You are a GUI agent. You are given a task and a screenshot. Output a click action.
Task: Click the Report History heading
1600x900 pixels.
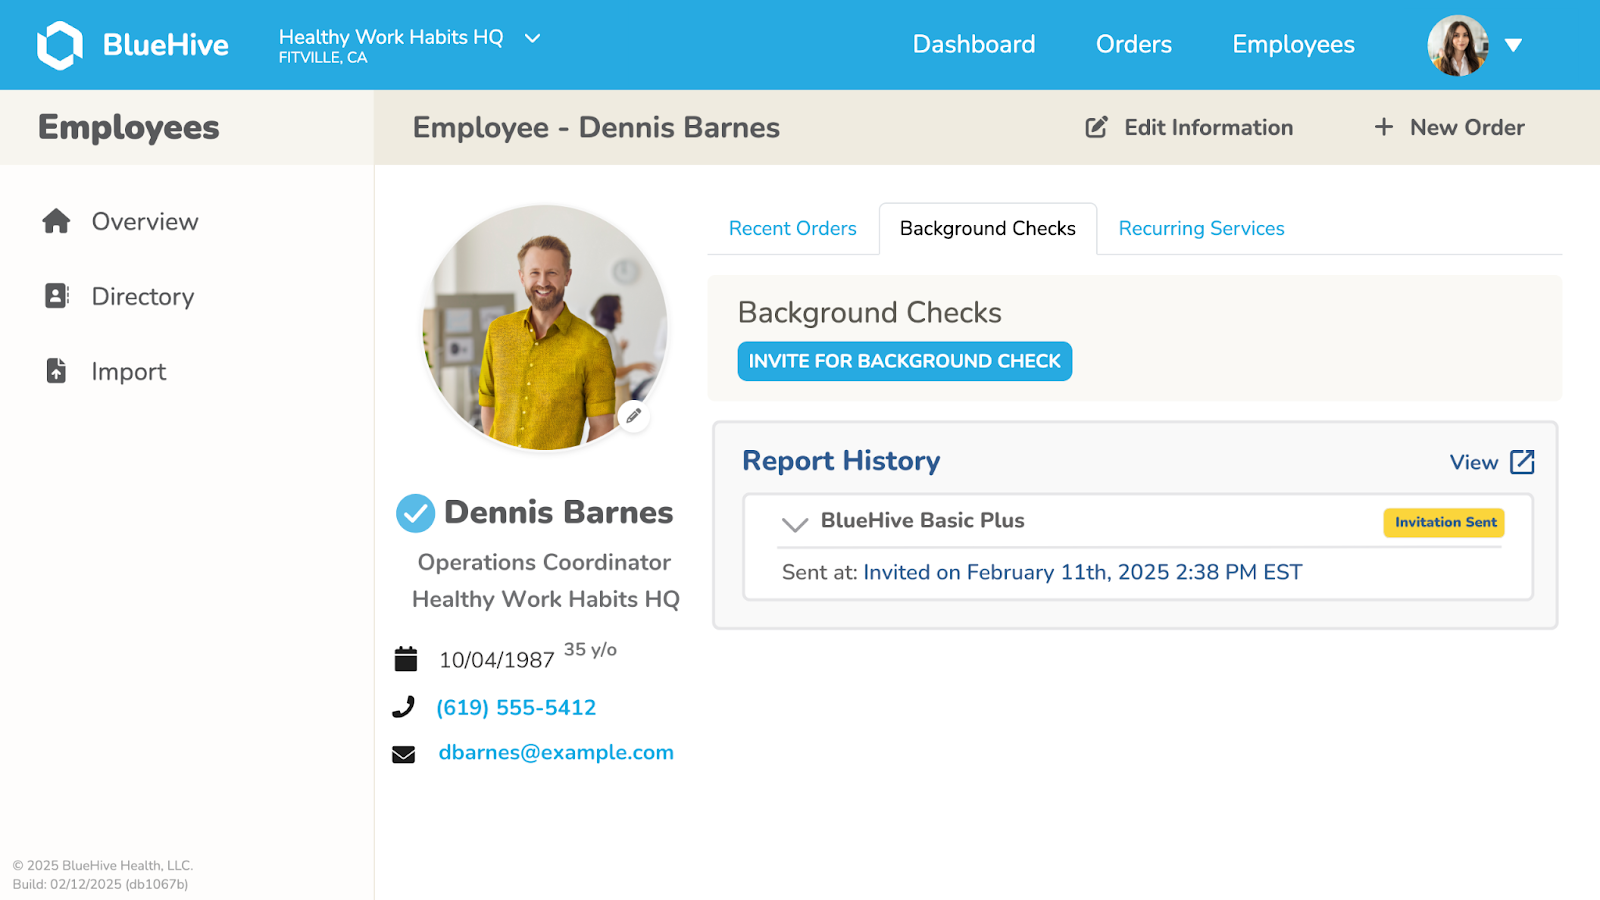click(x=841, y=461)
